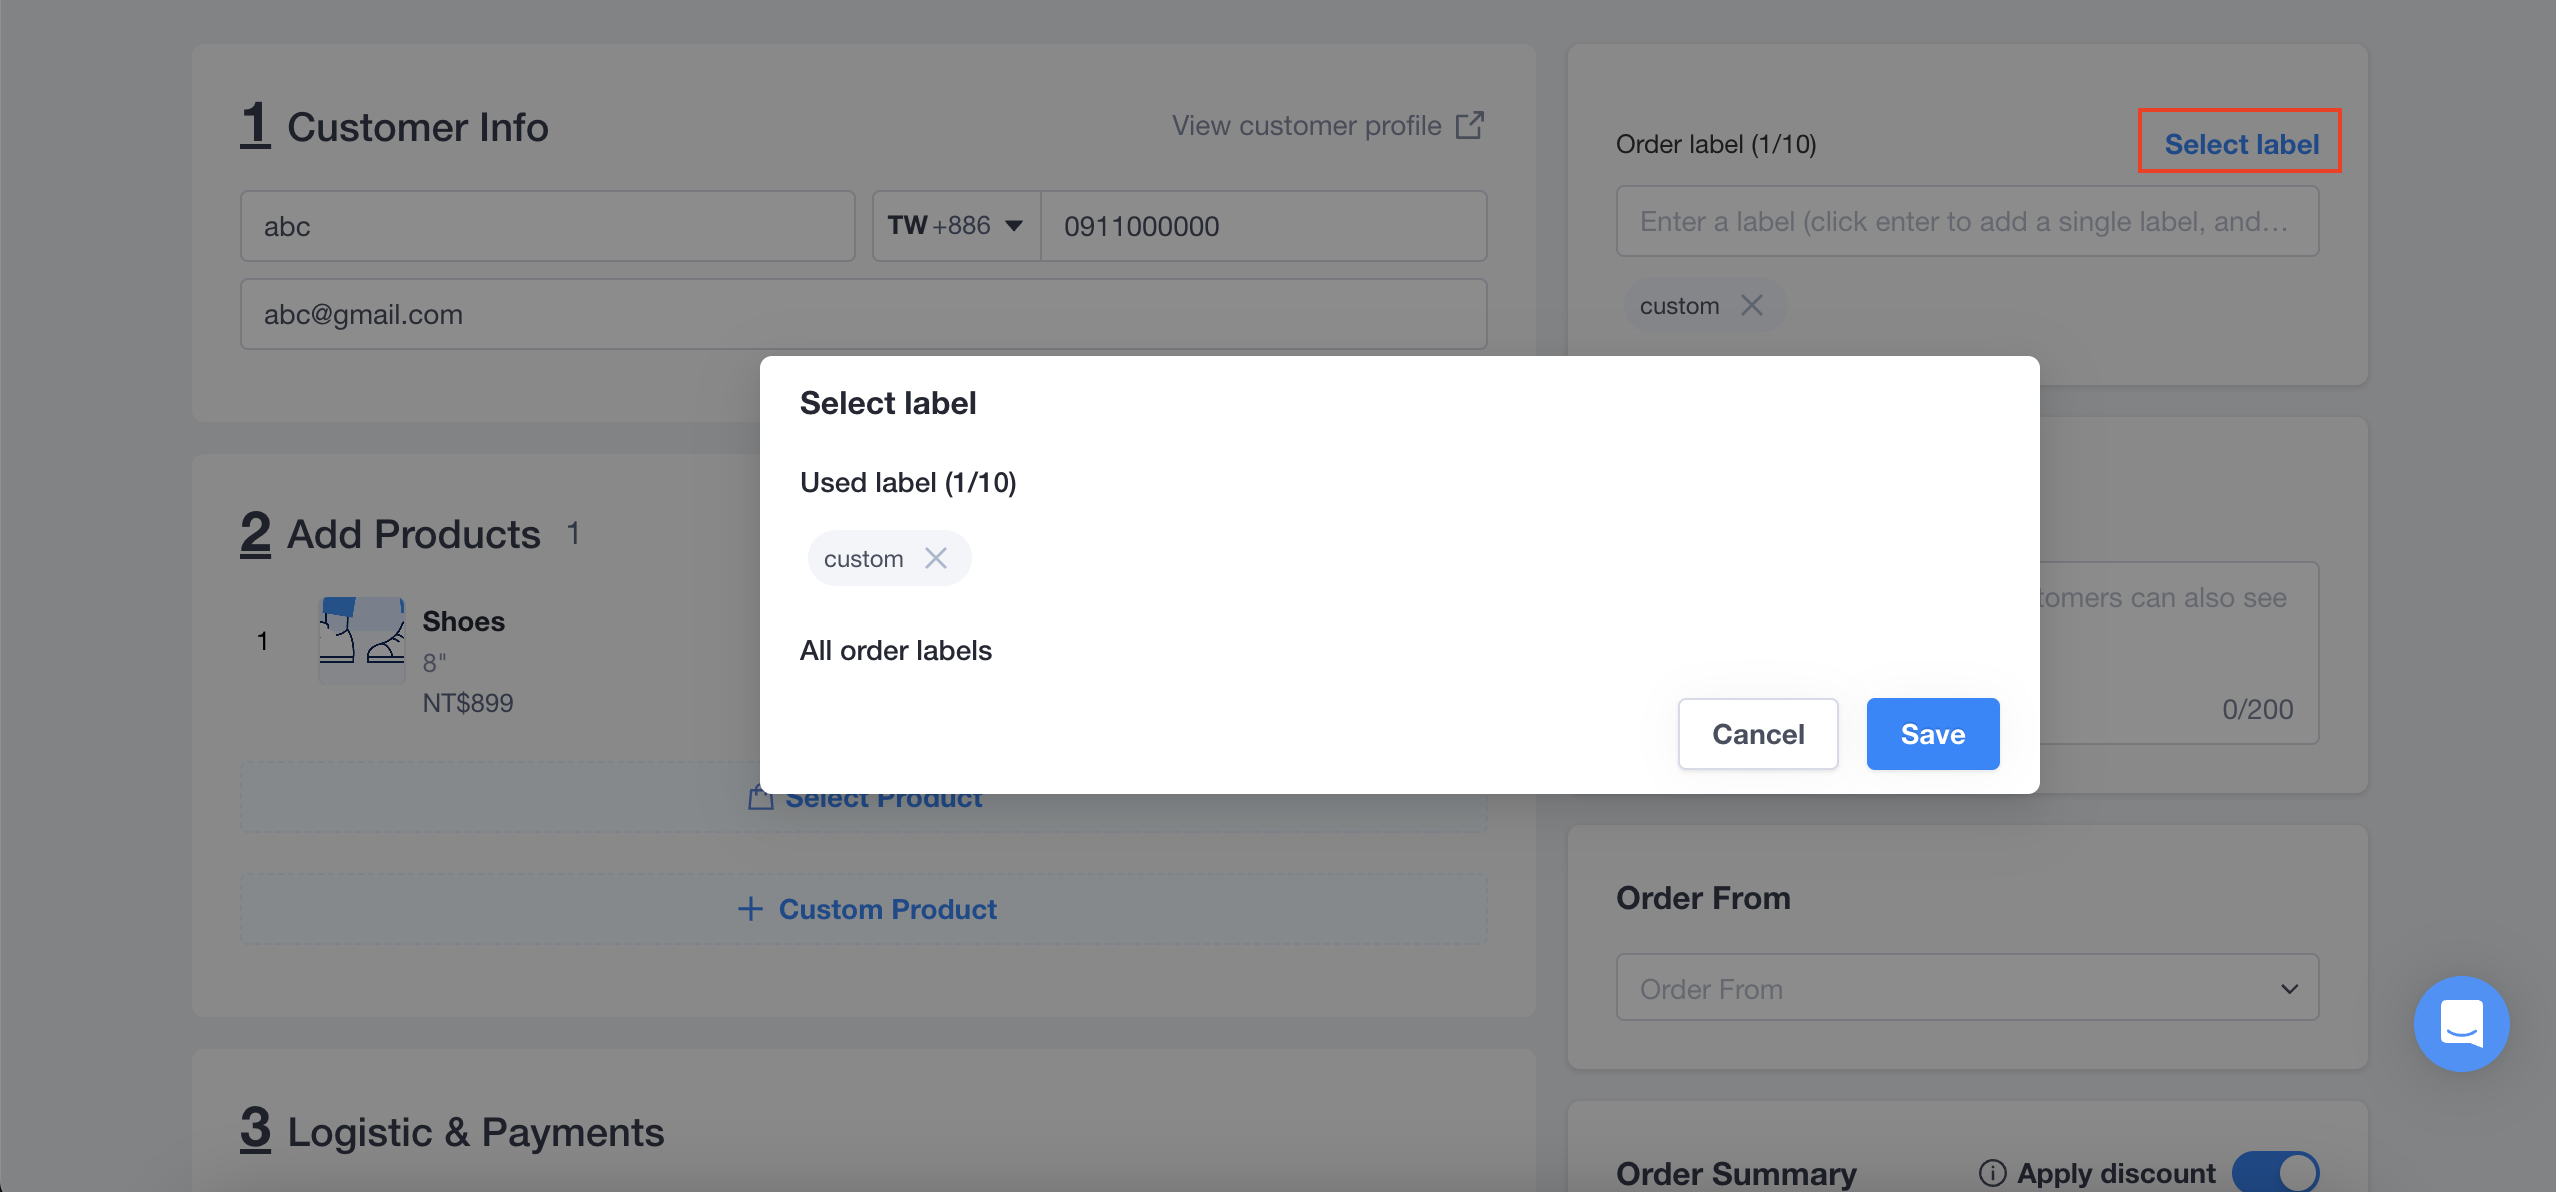Open View customer profile link

click(1306, 125)
